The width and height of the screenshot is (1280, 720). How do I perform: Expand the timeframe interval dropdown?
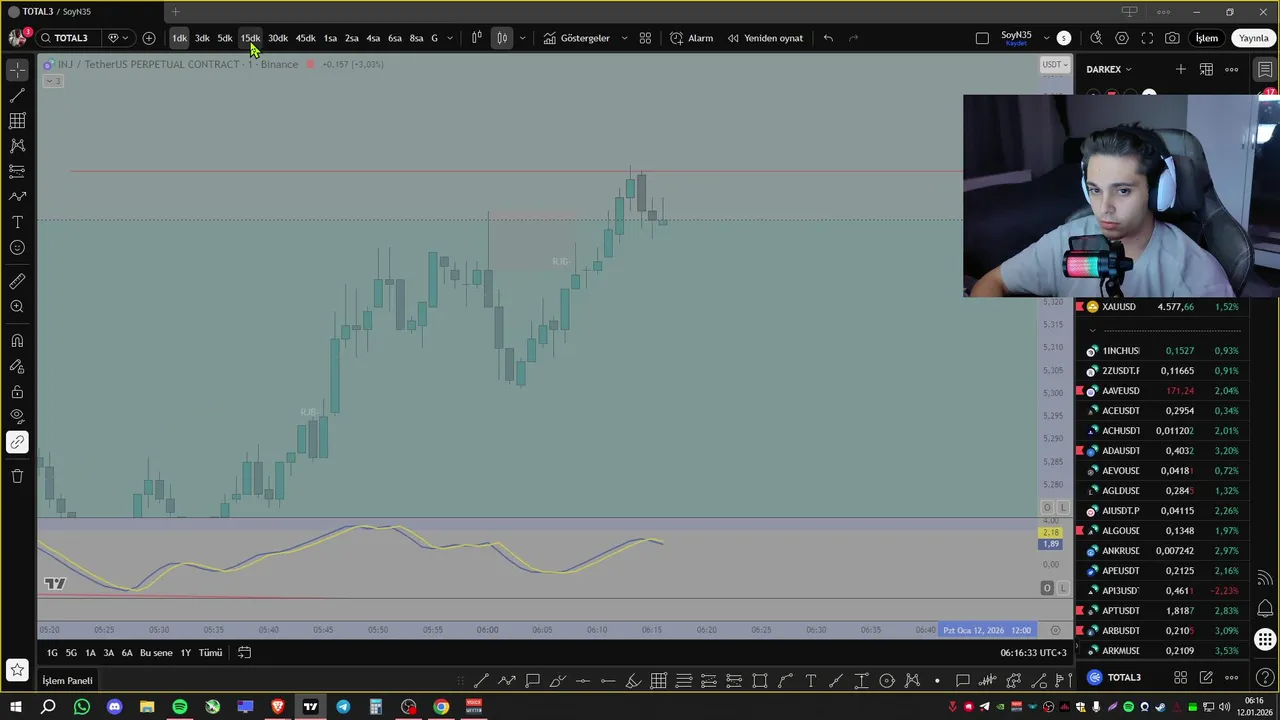coord(450,38)
